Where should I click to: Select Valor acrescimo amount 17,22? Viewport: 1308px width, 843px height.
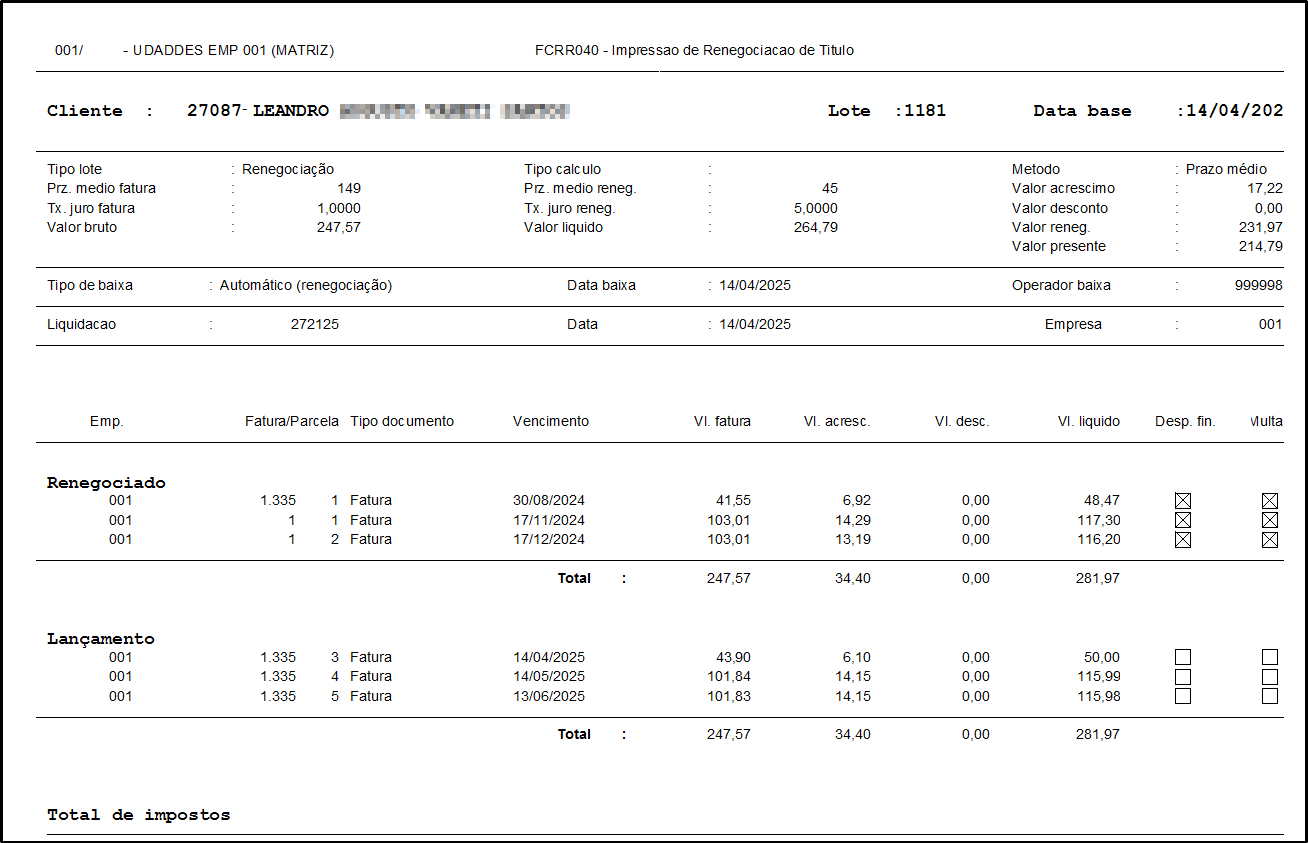point(1264,188)
